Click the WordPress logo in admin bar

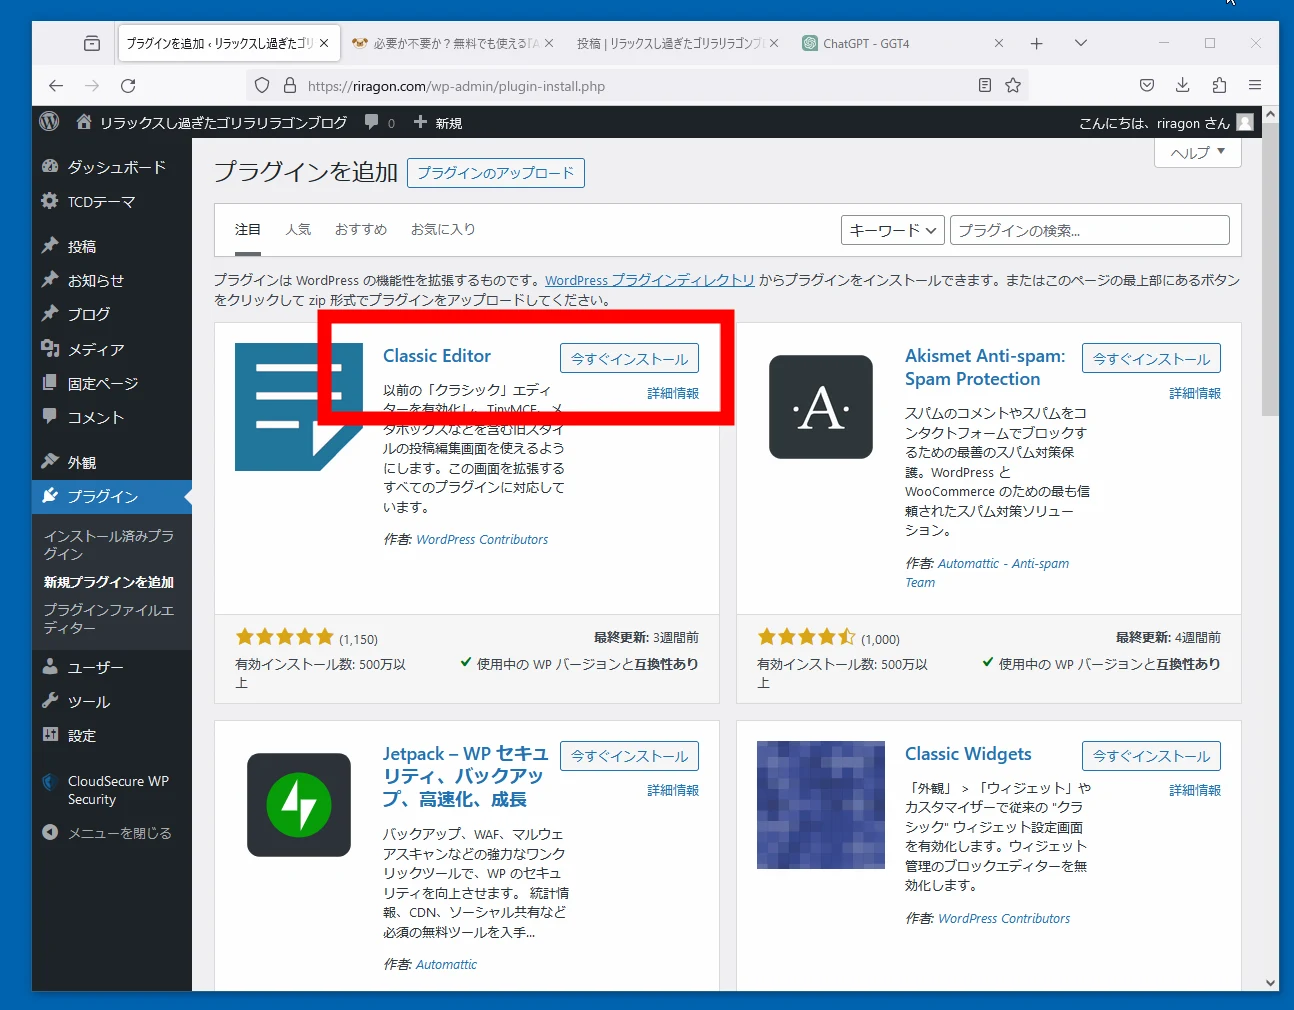[49, 122]
